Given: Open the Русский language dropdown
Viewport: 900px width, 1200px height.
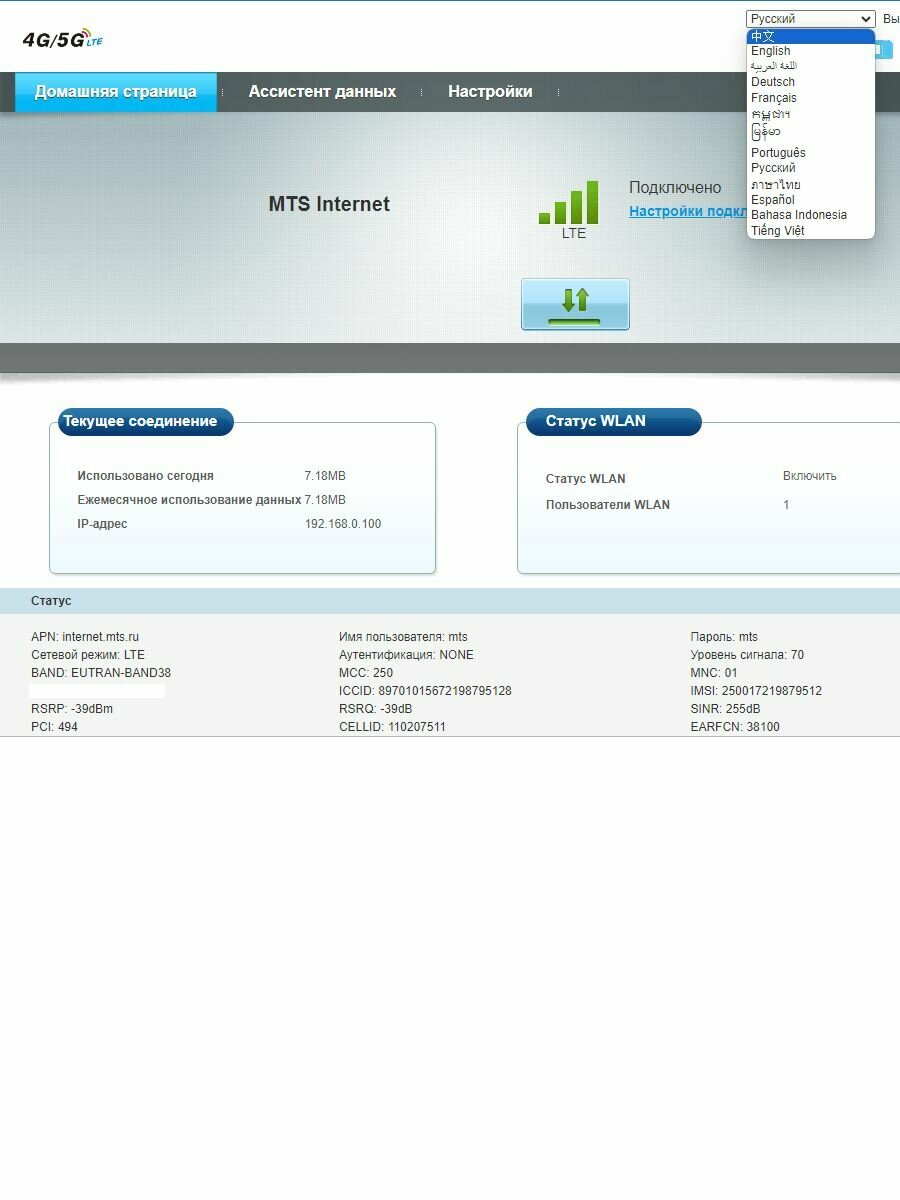Looking at the screenshot, I should 810,19.
